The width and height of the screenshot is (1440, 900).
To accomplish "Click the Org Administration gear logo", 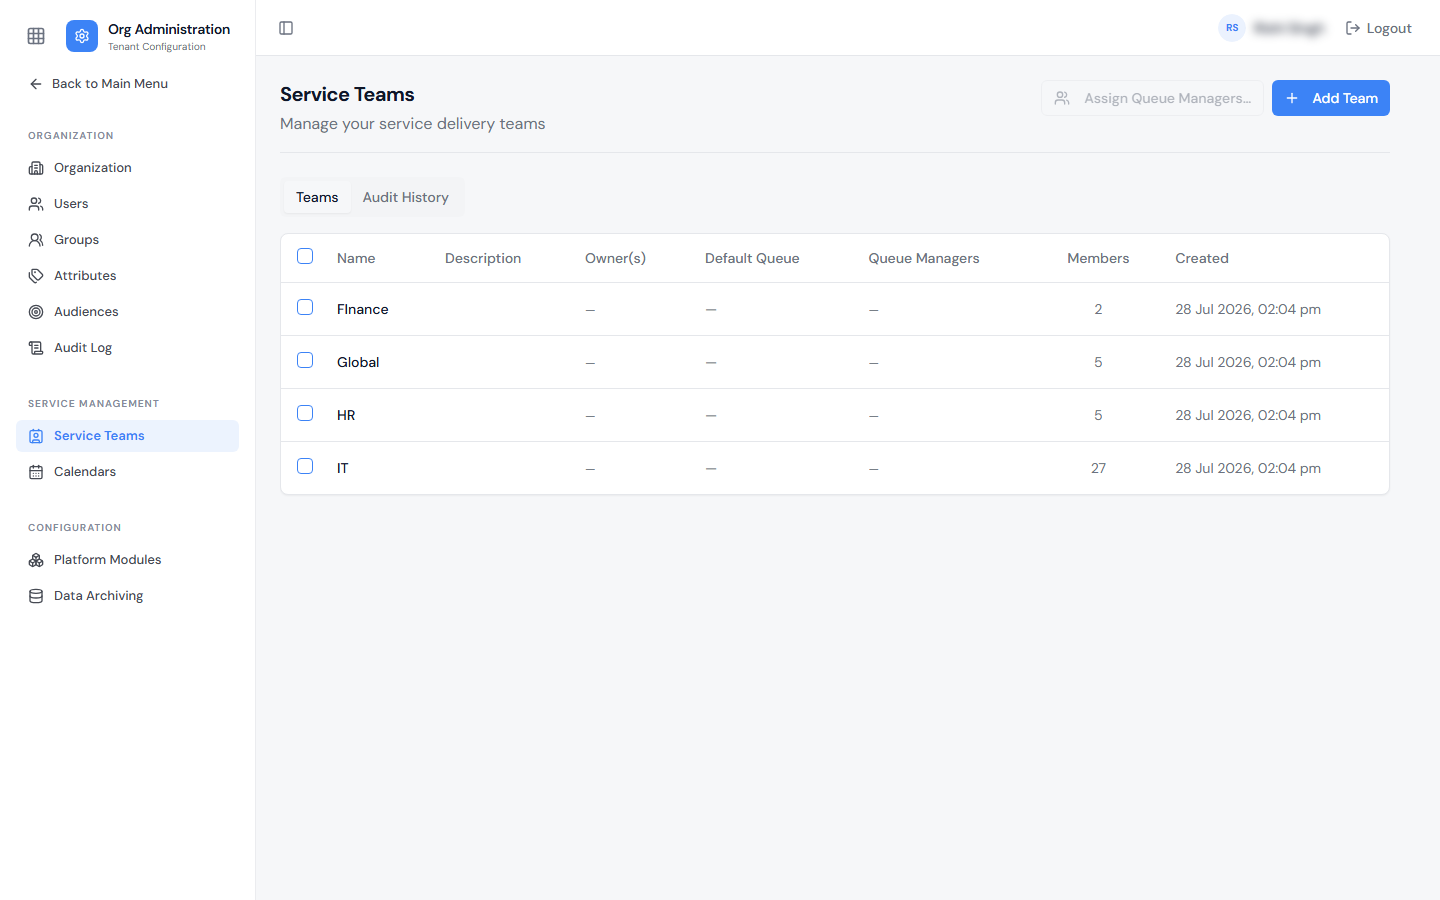I will click(x=82, y=36).
